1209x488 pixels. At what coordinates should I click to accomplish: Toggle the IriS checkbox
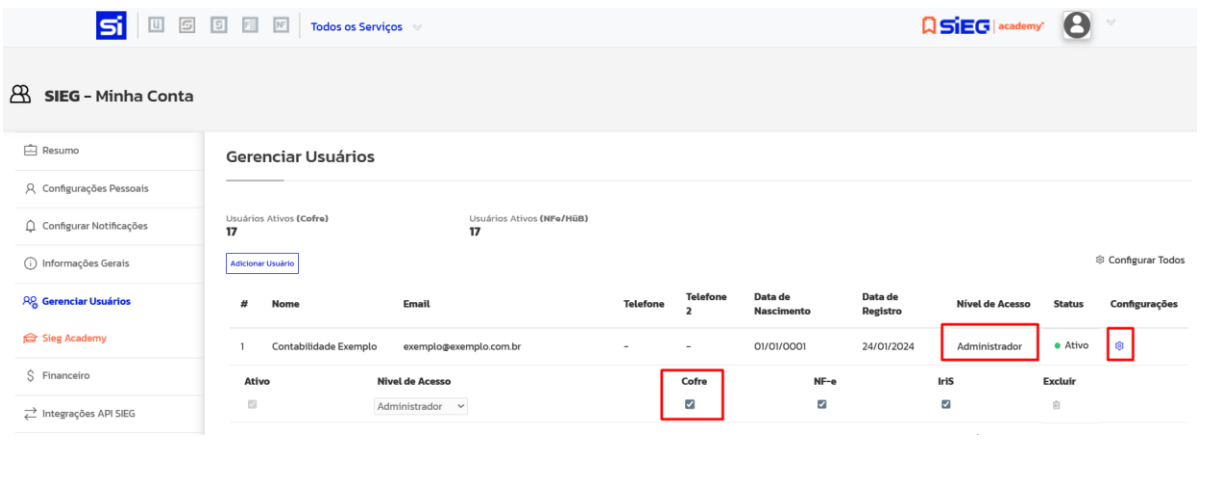click(946, 405)
